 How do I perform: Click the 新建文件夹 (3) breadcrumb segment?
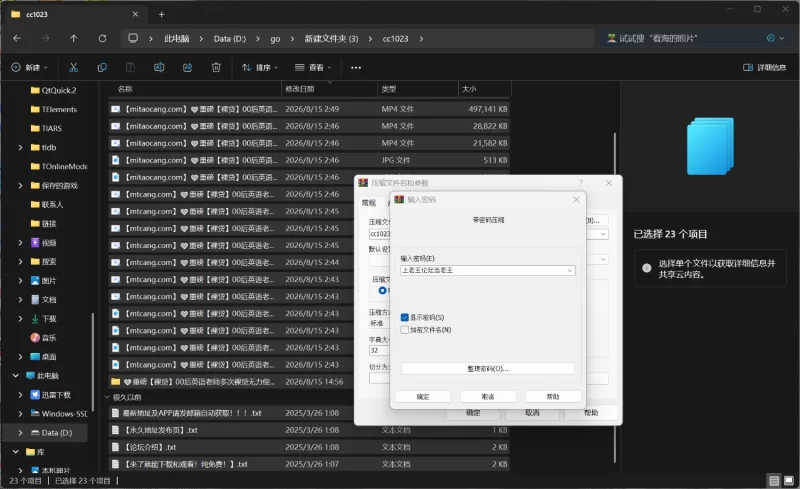coord(331,38)
